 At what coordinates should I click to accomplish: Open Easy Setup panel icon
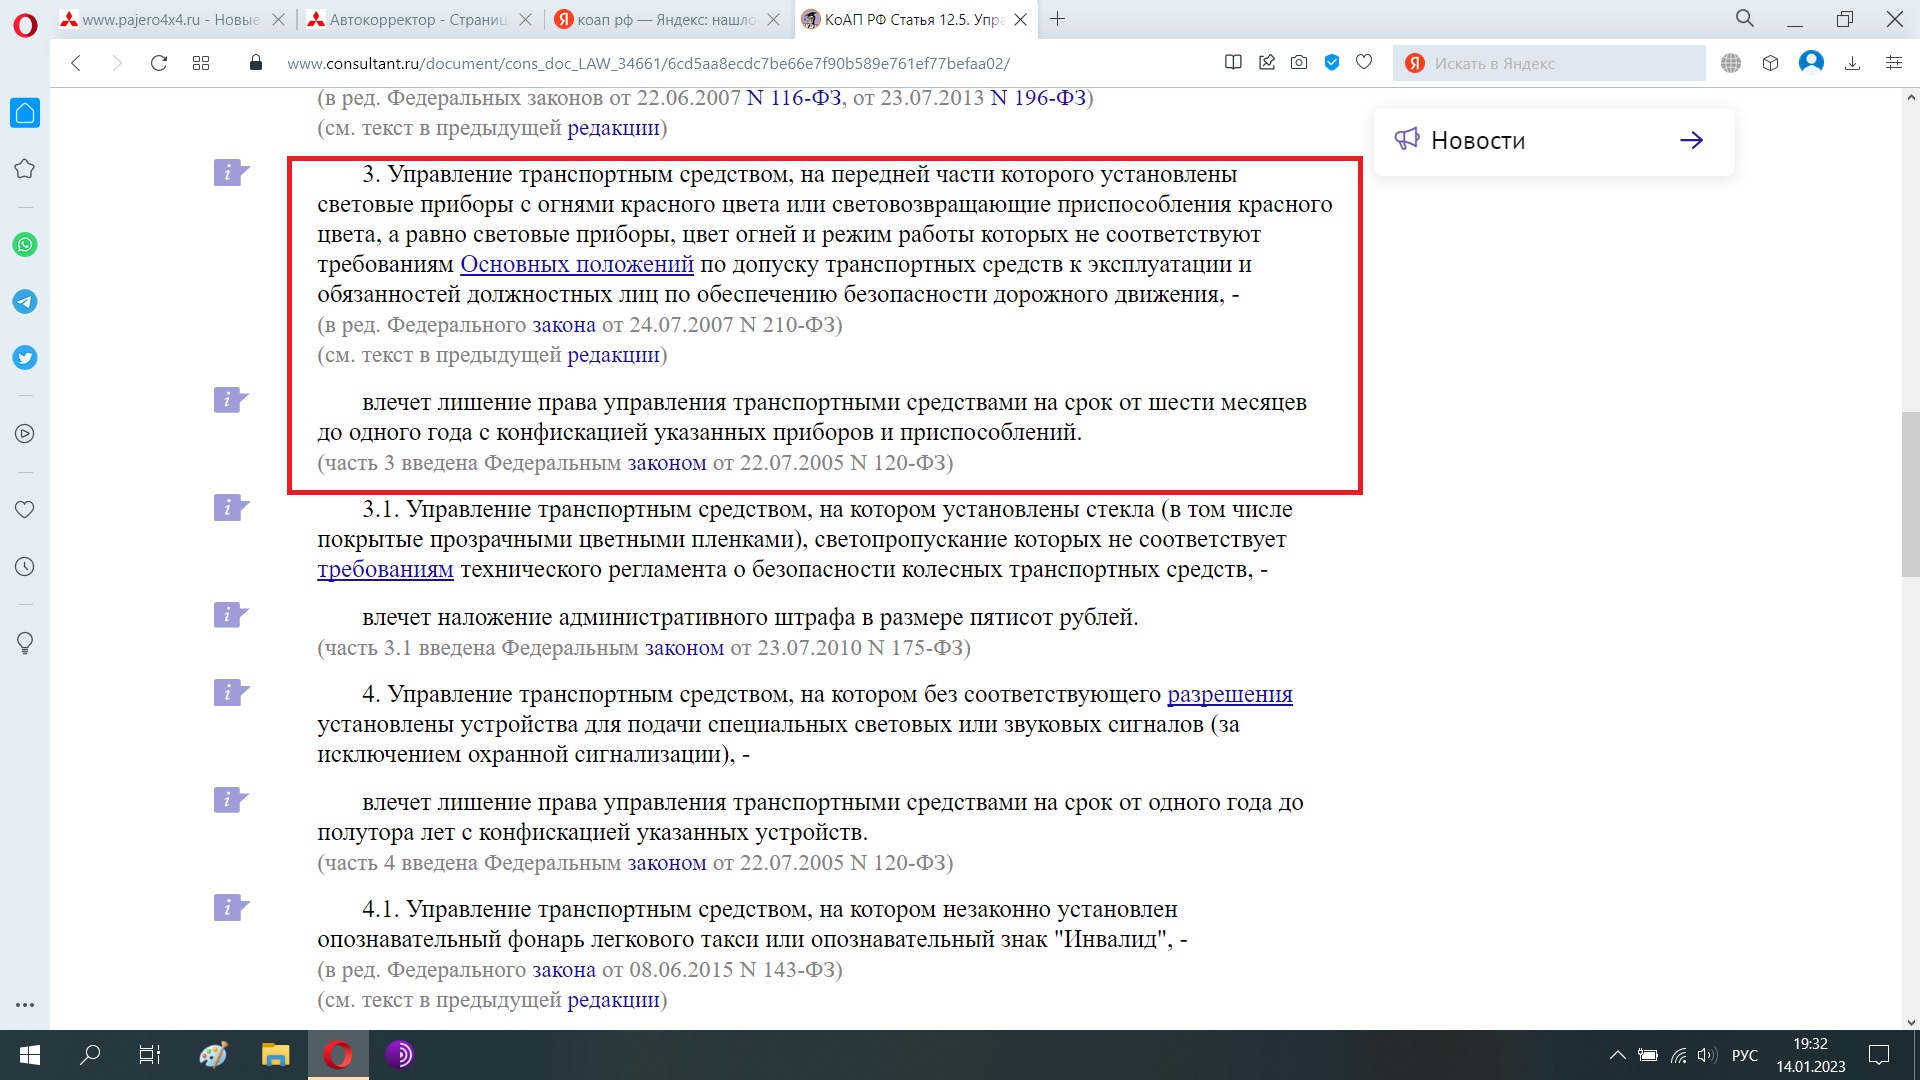point(1893,63)
